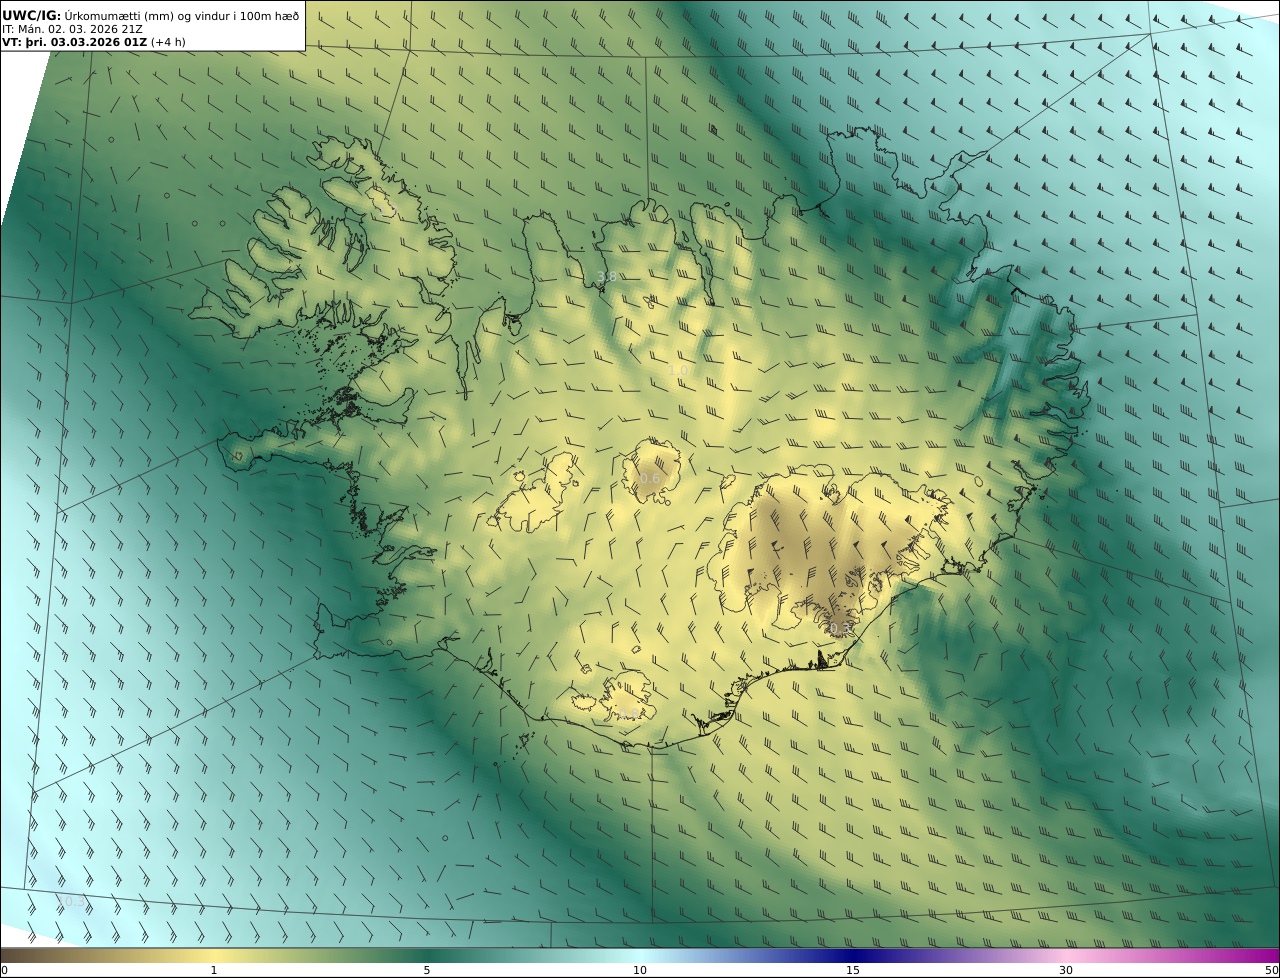Click colorbar tick label 10
This screenshot has width=1280, height=978.
click(x=640, y=970)
